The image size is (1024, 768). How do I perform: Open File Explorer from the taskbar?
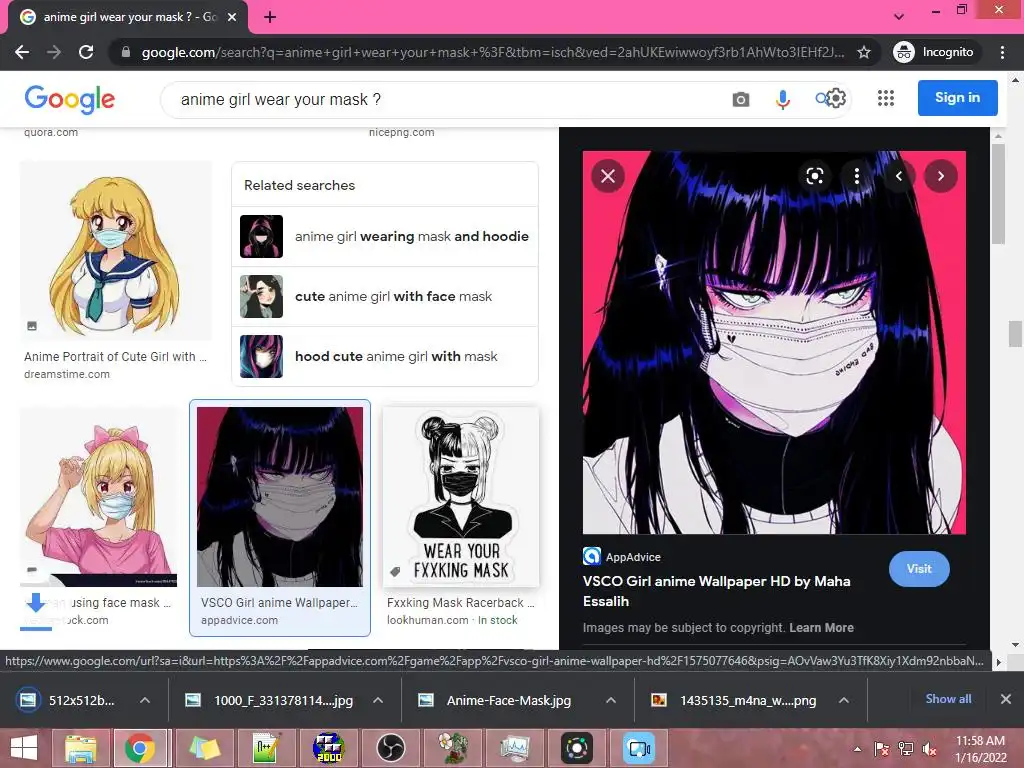coord(80,748)
